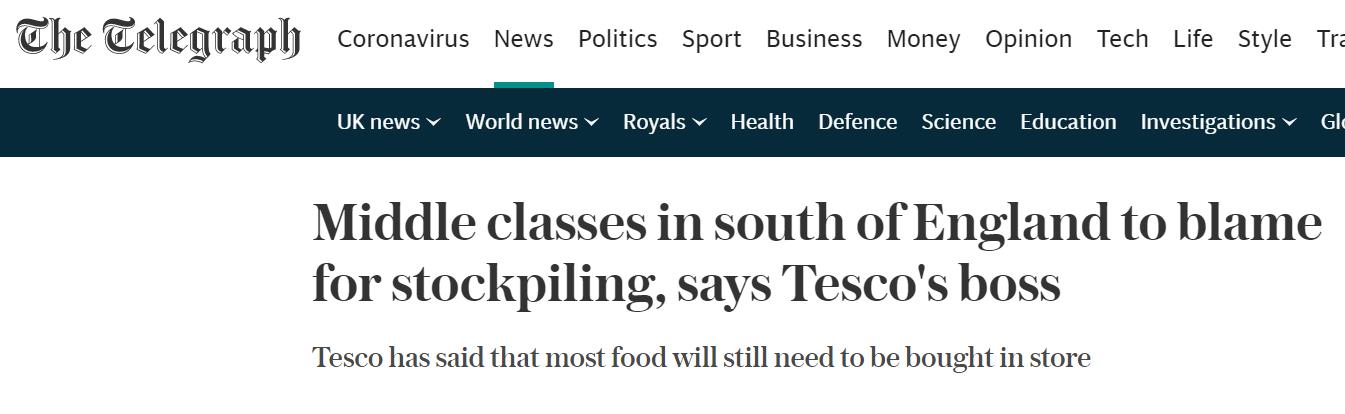The image size is (1345, 414).
Task: Open the Tech section
Action: coord(1122,39)
